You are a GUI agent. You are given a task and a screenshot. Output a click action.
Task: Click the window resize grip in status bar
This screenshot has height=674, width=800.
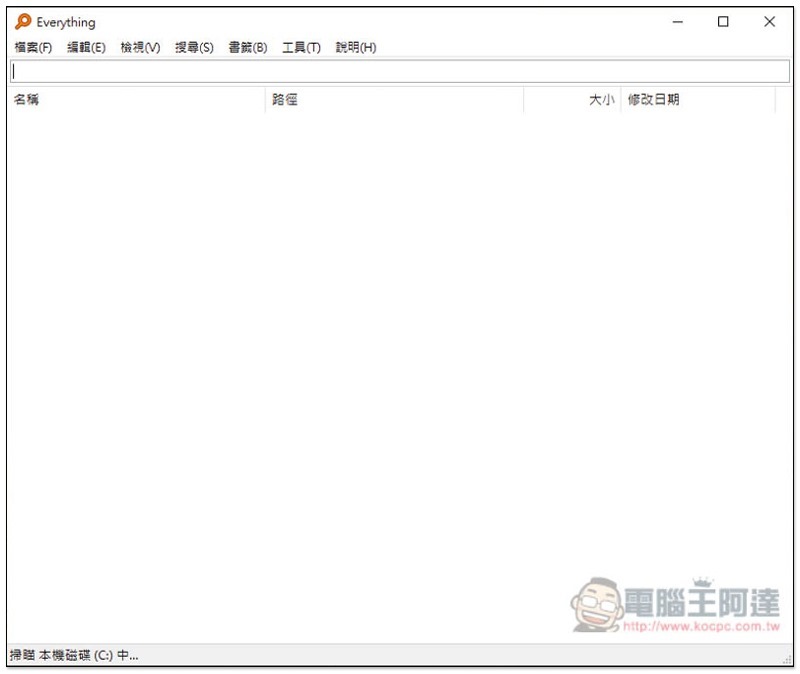[x=787, y=659]
